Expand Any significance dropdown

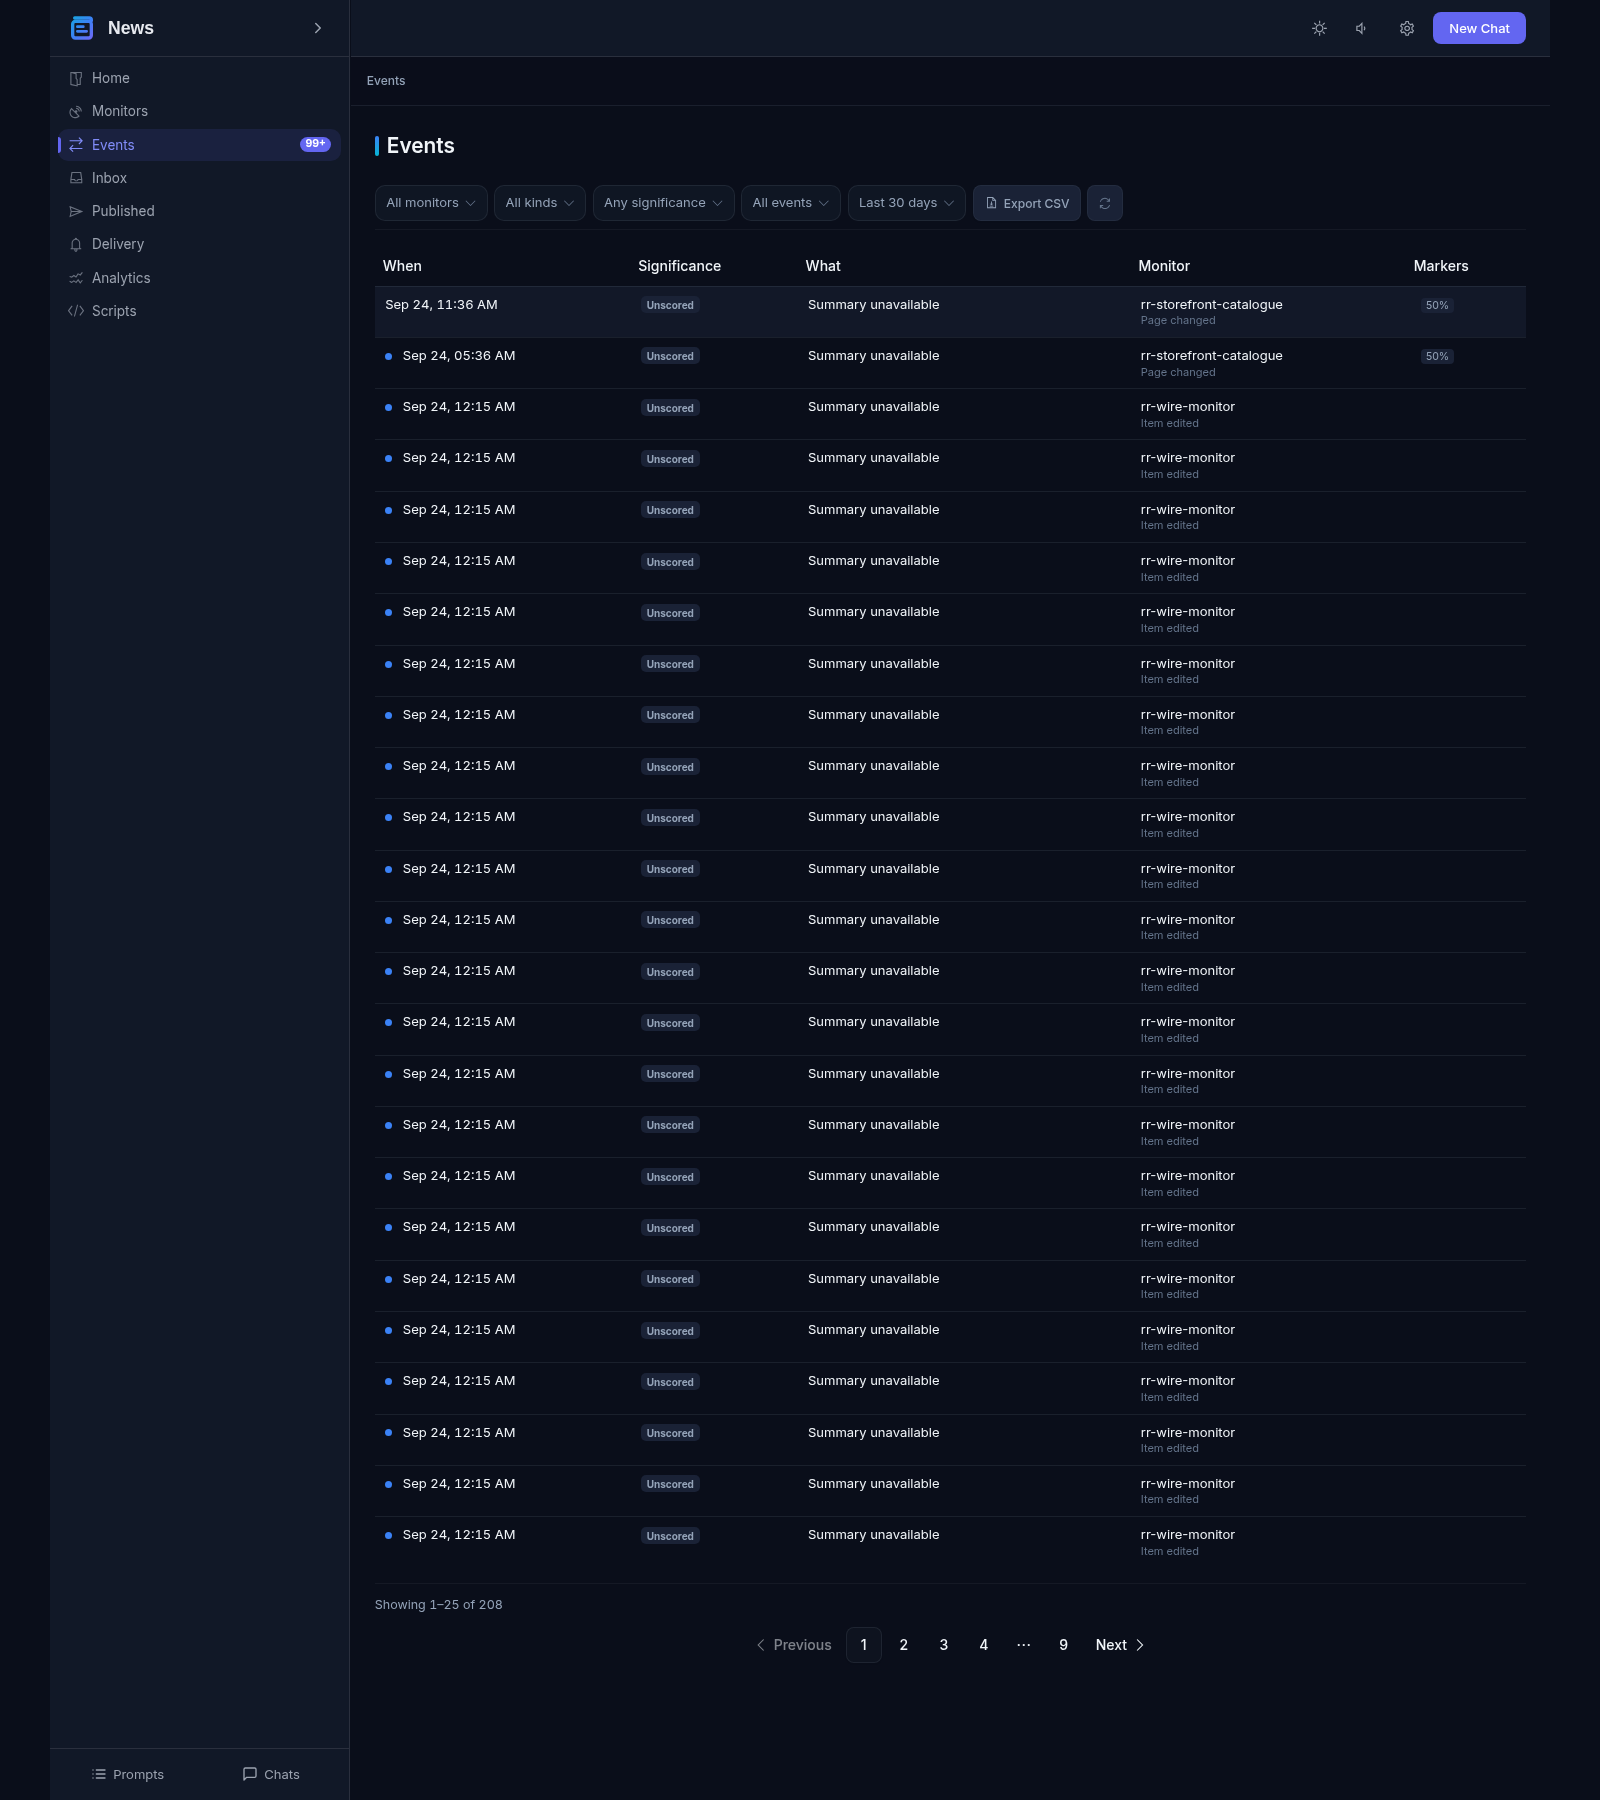click(663, 203)
